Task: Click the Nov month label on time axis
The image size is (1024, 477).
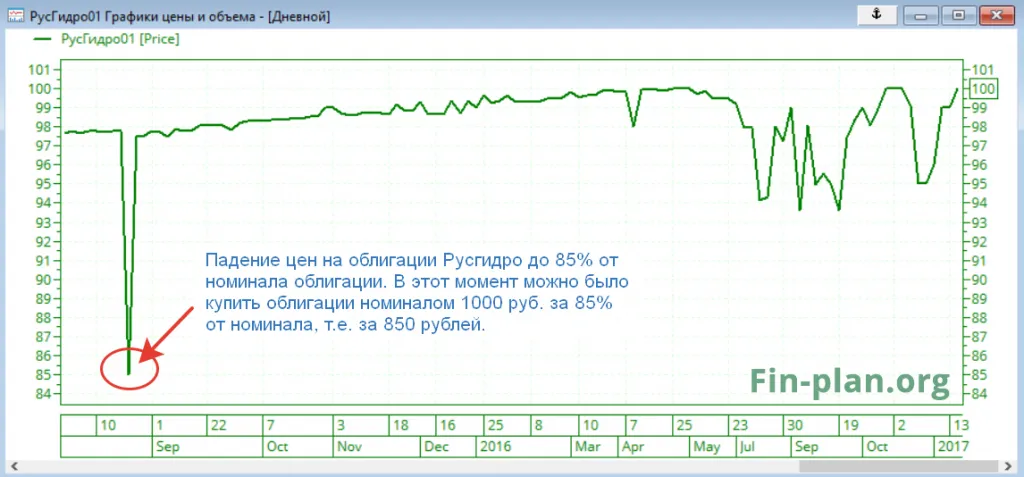Action: pos(347,444)
